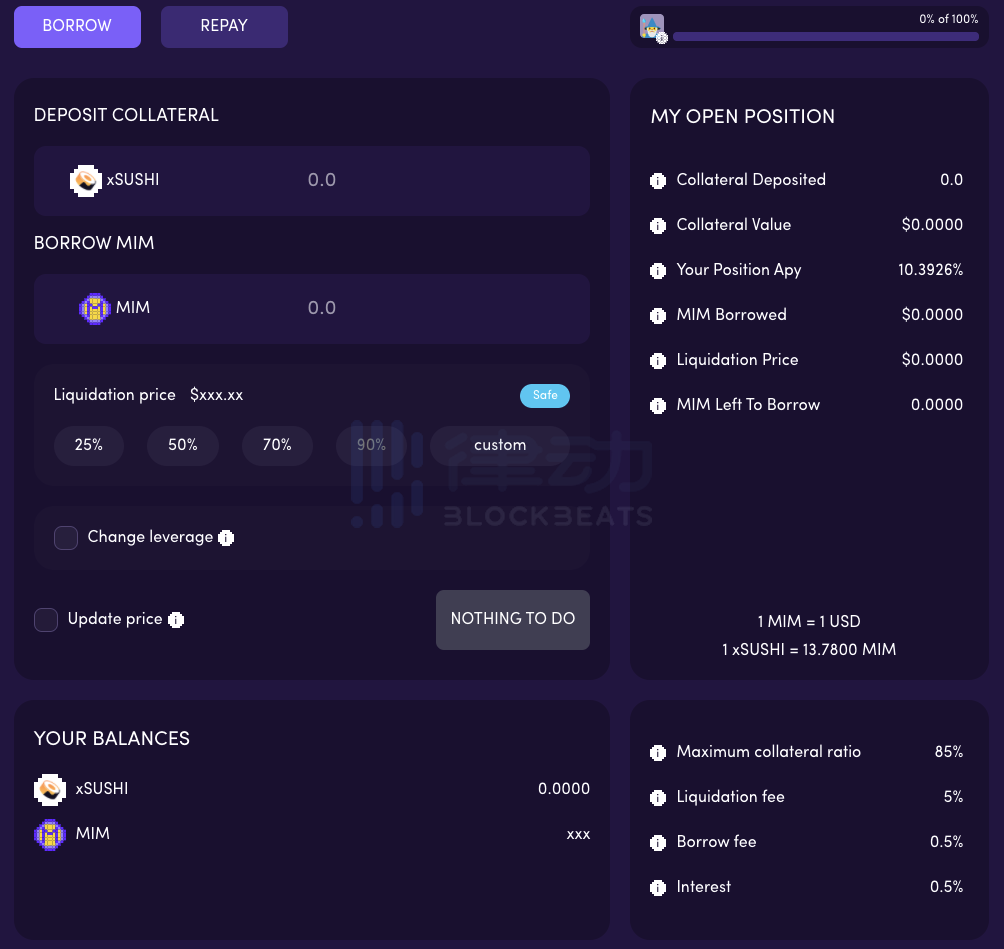Image resolution: width=1004 pixels, height=949 pixels.
Task: Select the 70% borrow preset
Action: pos(277,445)
